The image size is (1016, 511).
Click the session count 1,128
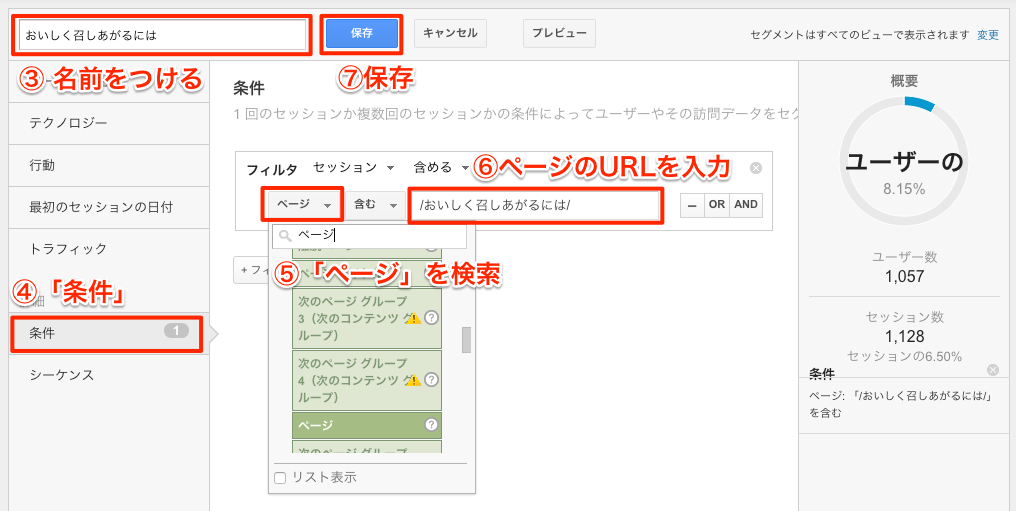coord(905,337)
